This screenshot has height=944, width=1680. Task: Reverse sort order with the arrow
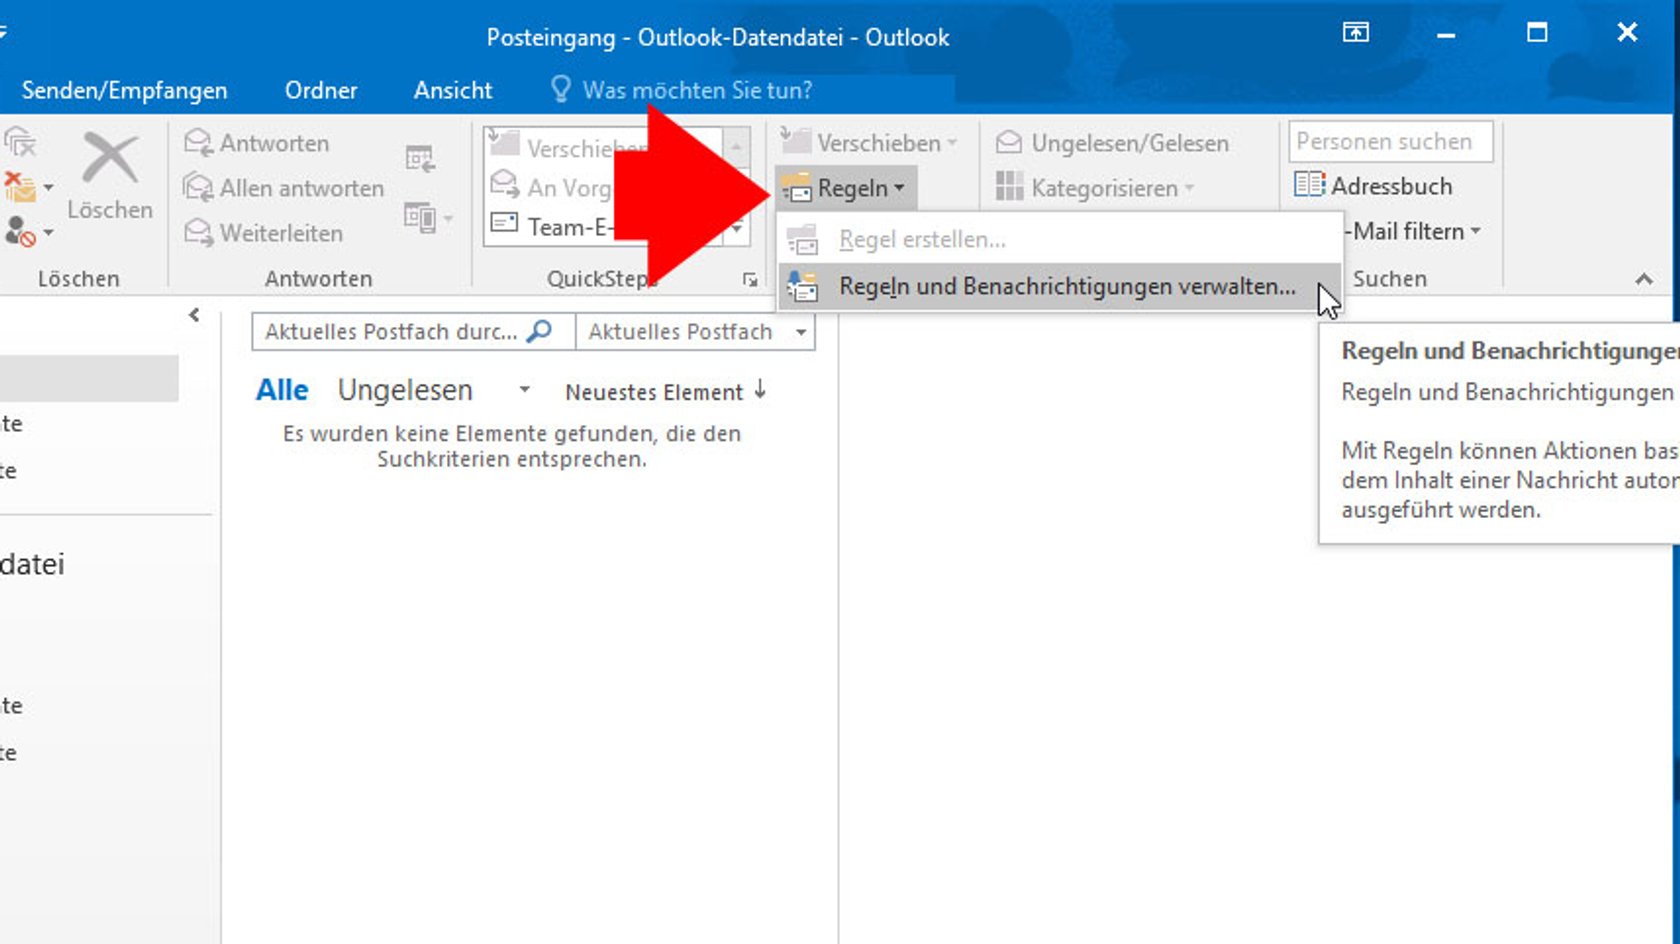click(x=760, y=390)
